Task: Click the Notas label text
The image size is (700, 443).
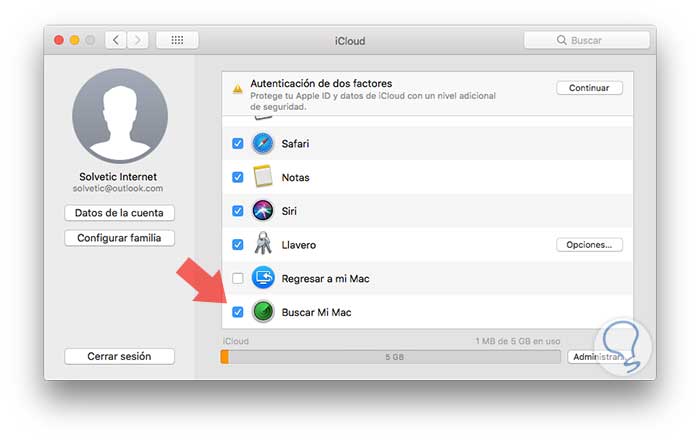Action: (x=296, y=178)
